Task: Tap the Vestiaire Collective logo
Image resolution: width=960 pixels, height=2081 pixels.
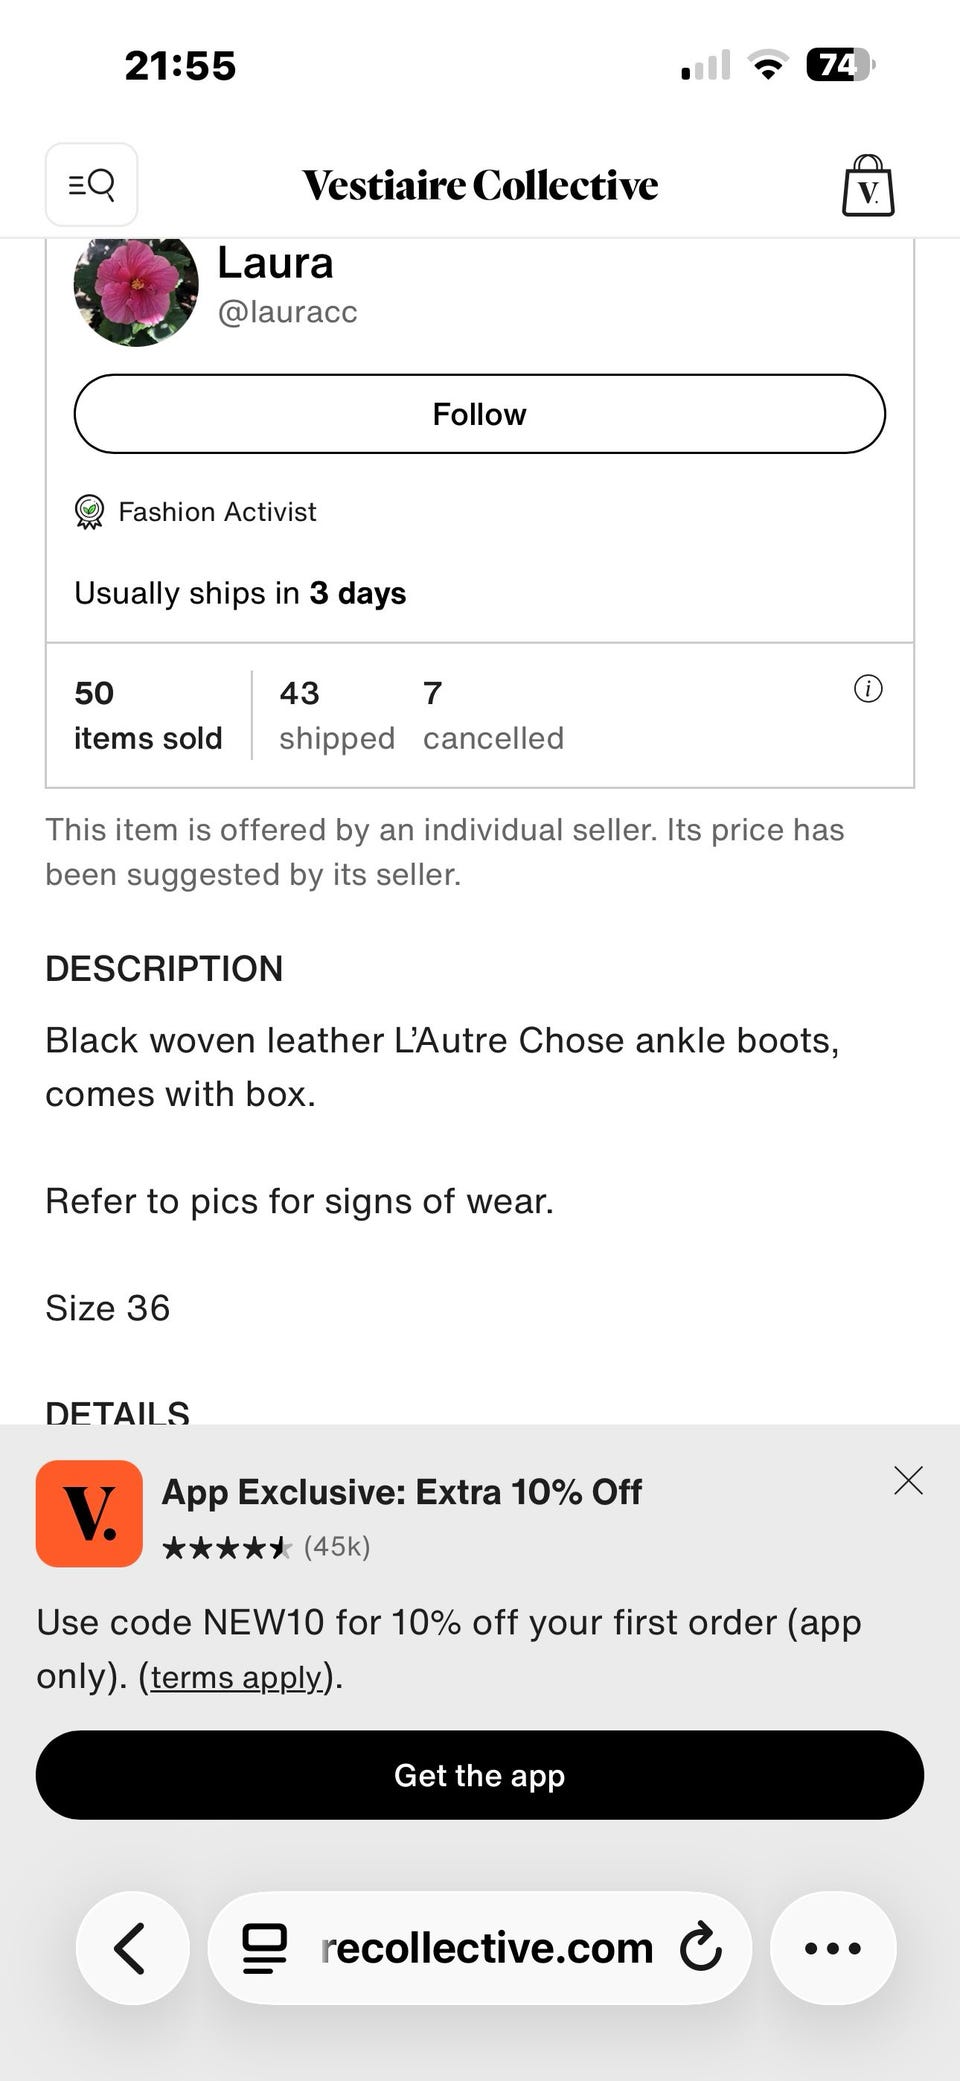Action: 480,186
